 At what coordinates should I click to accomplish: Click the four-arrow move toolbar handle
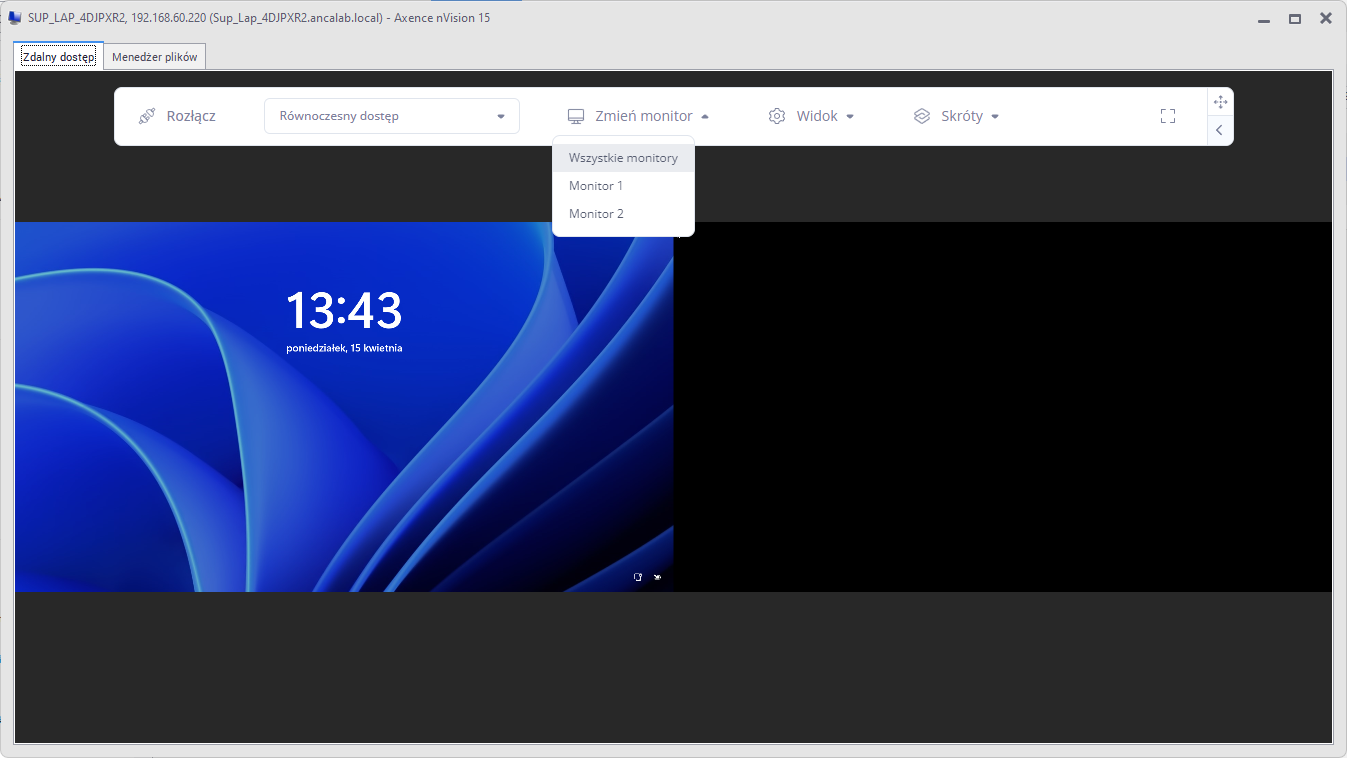tap(1220, 102)
